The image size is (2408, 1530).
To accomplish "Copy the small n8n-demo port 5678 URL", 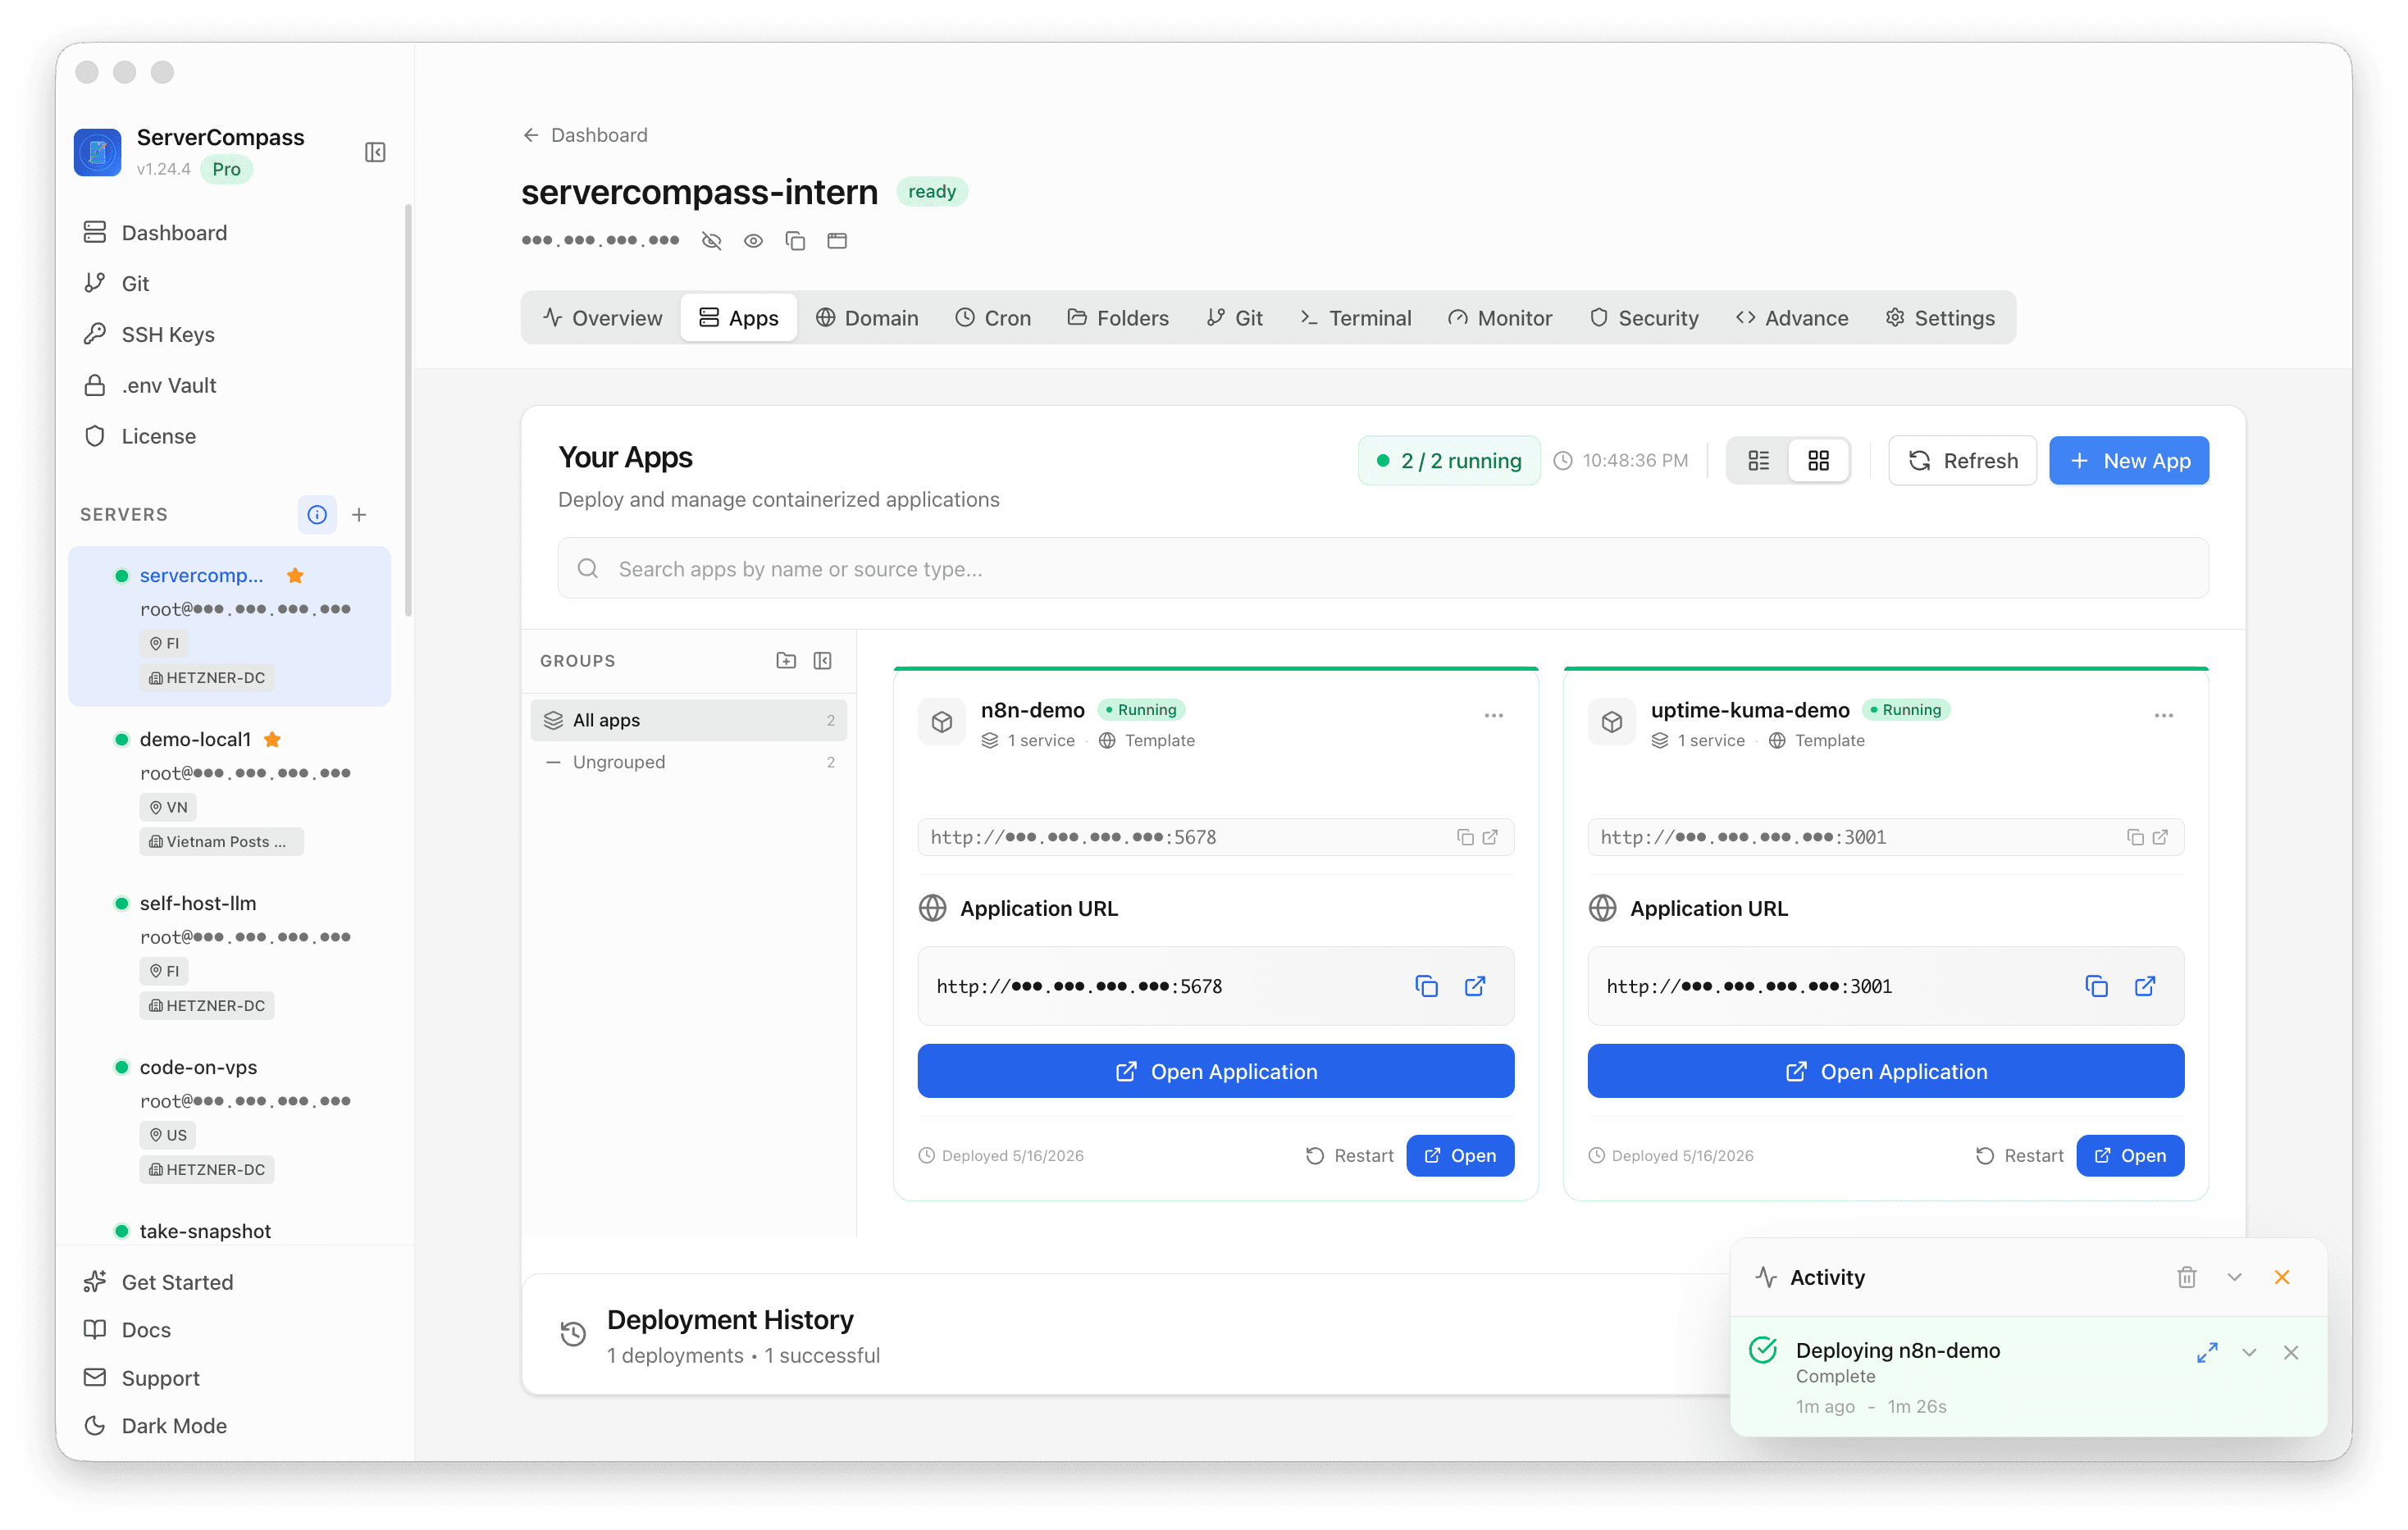I will point(1465,838).
